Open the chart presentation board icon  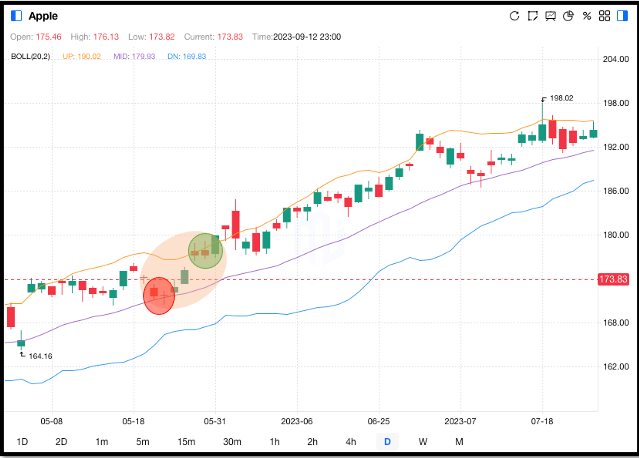(551, 16)
